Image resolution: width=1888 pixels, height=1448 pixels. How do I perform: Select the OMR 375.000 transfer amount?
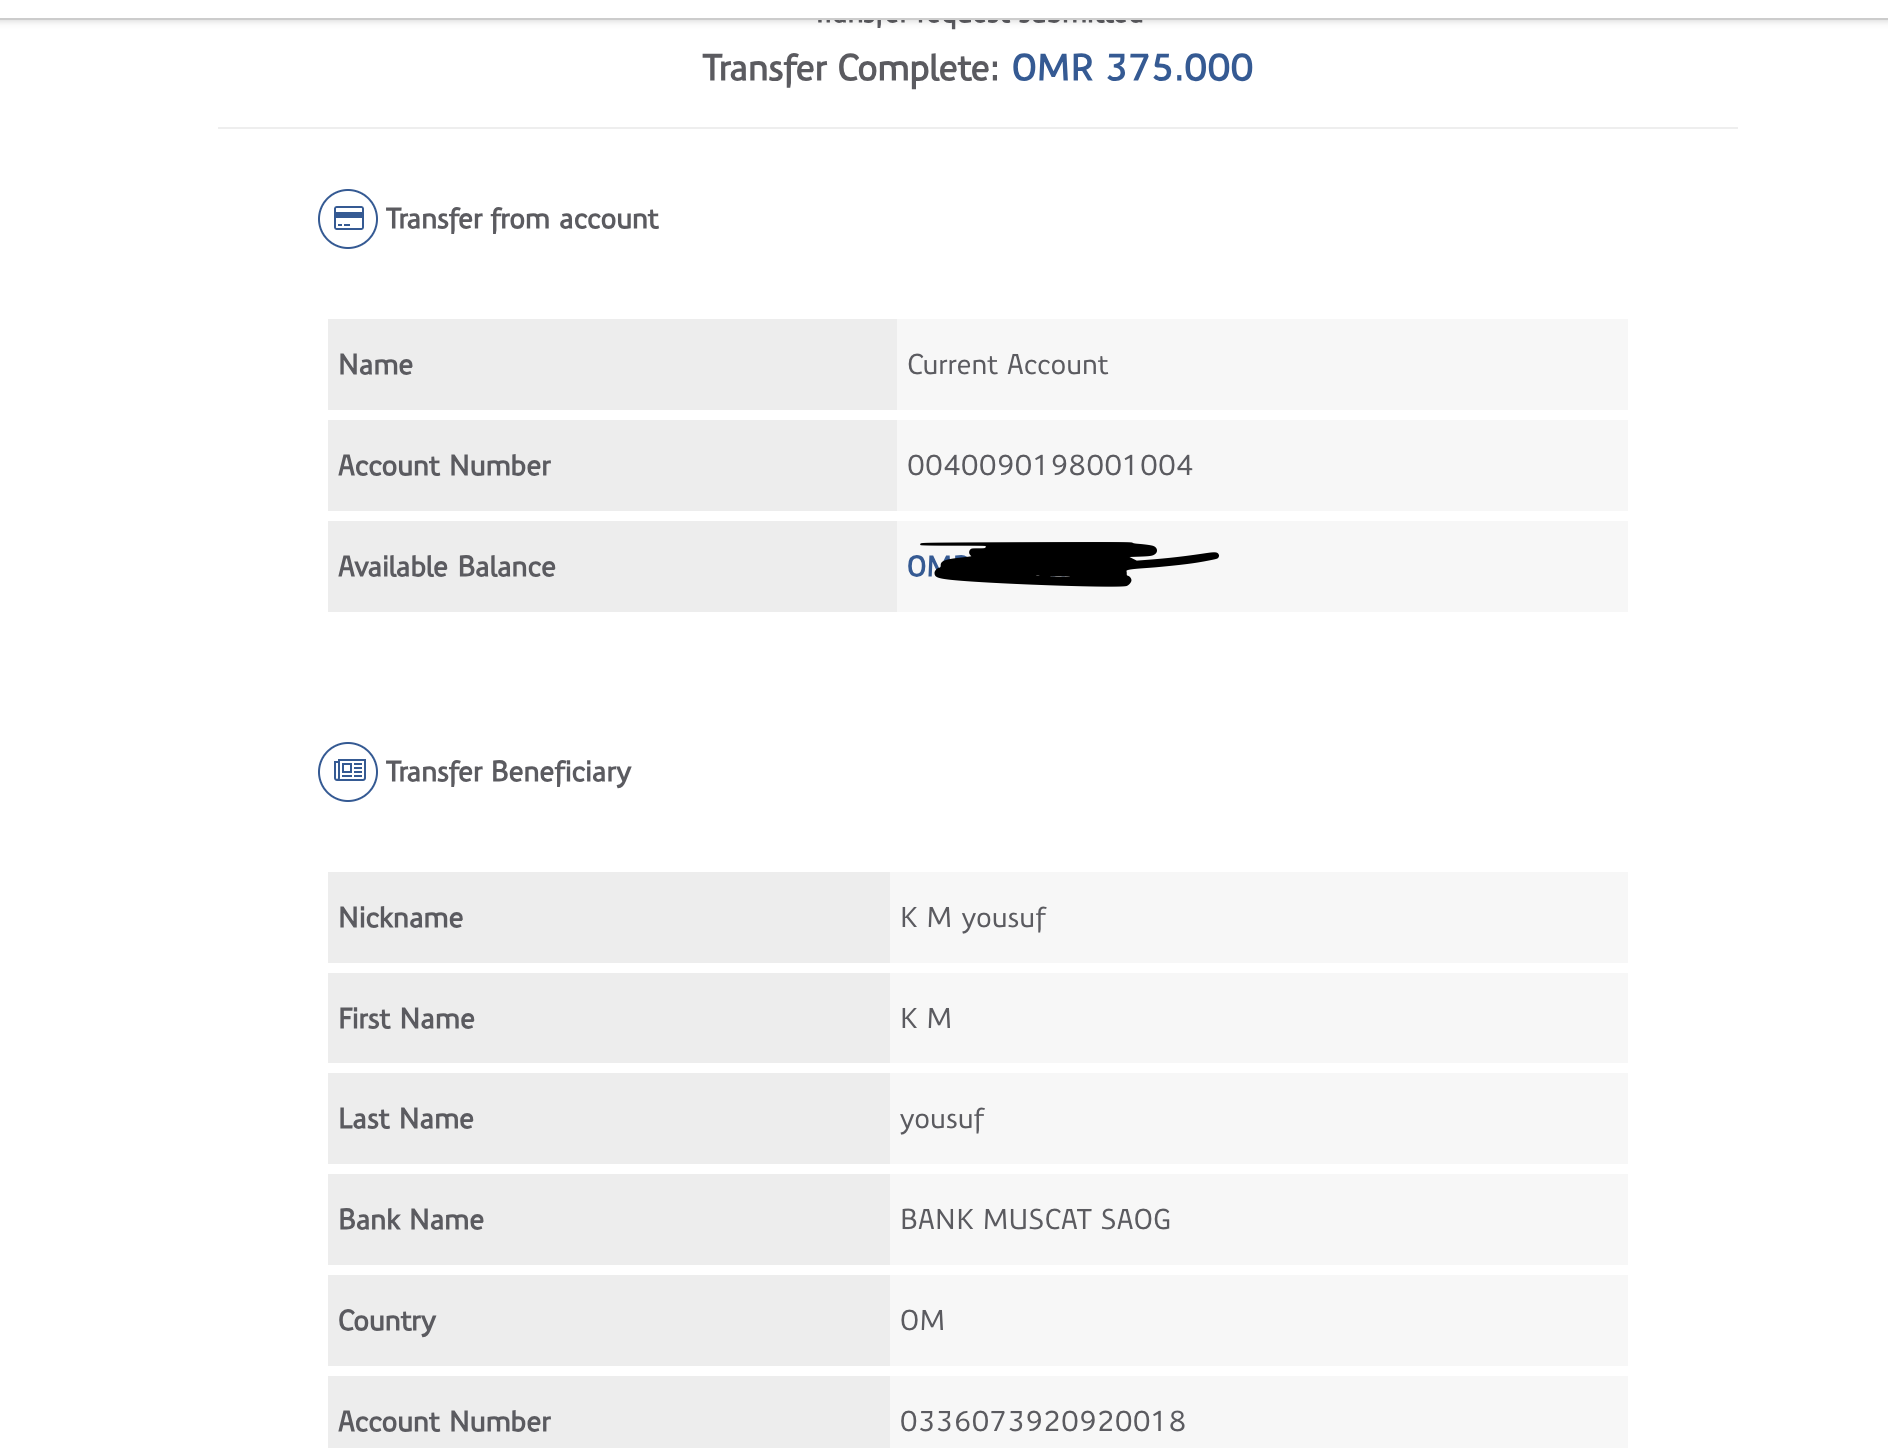pos(1131,68)
